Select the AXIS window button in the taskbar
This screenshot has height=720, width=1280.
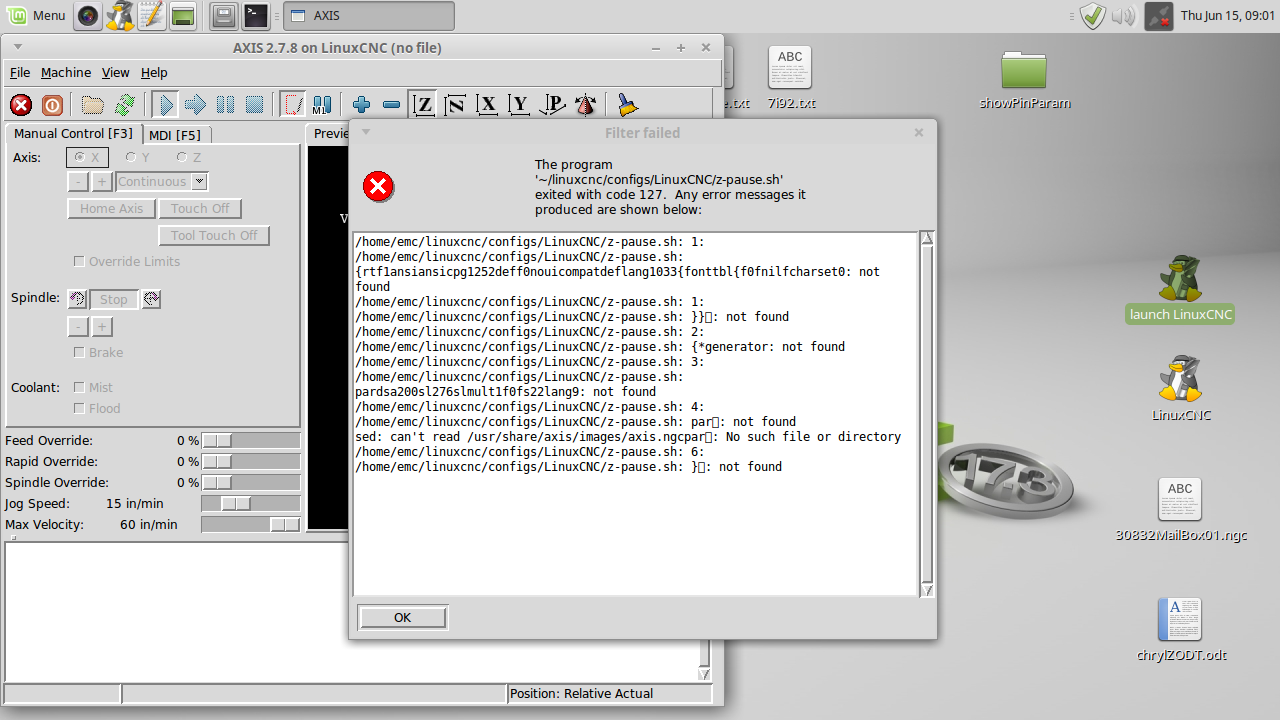point(369,16)
